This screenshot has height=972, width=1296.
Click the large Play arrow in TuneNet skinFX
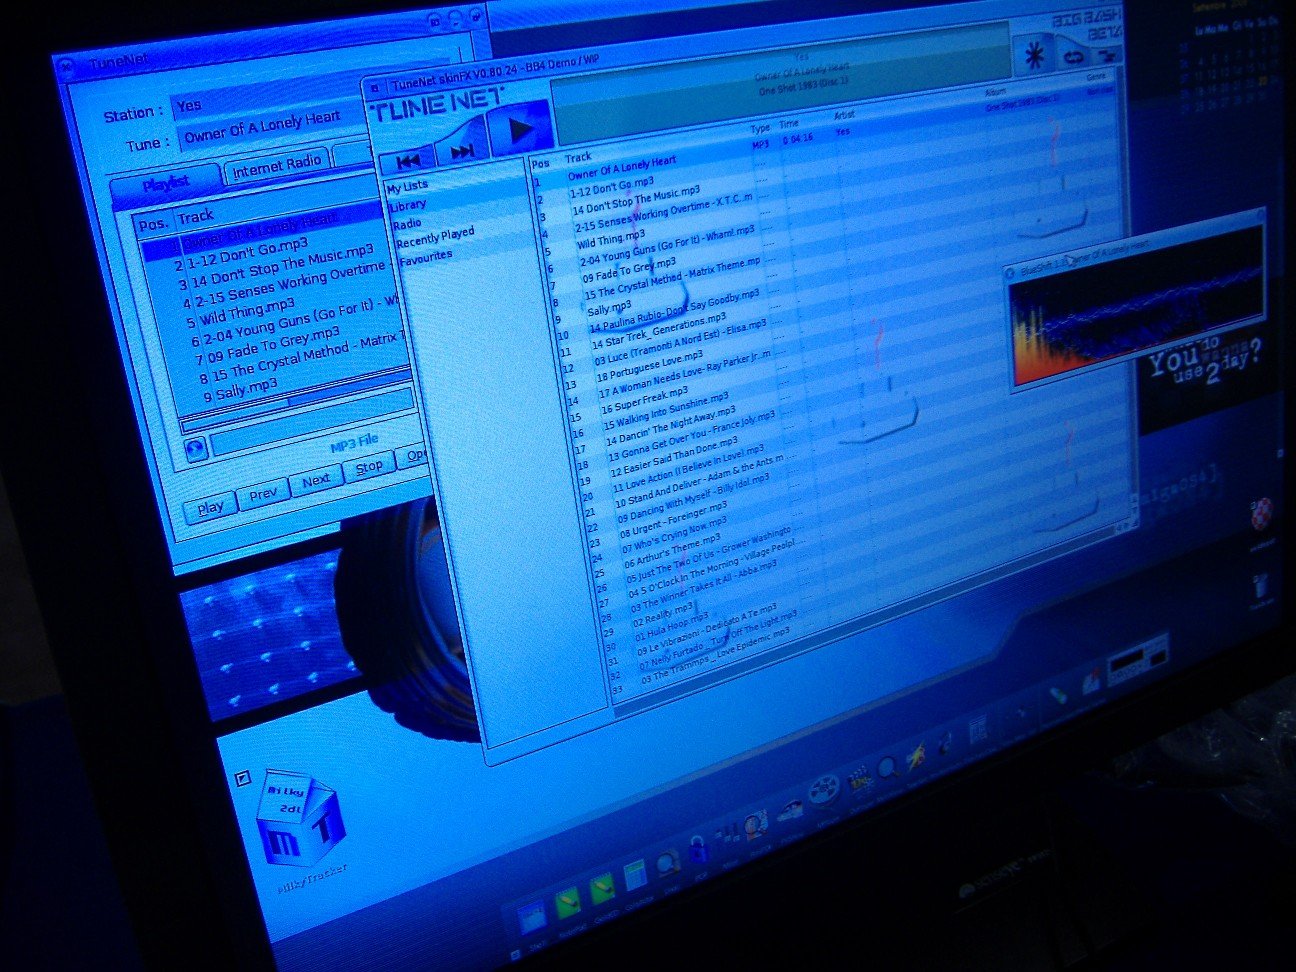click(520, 128)
